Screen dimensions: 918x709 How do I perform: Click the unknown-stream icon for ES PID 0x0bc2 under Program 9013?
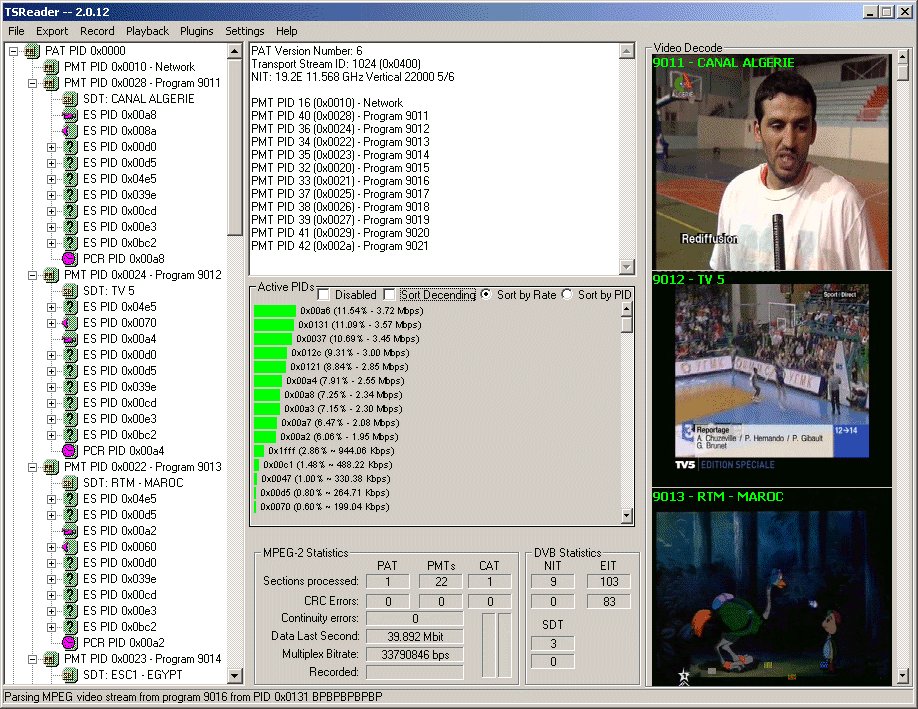69,627
